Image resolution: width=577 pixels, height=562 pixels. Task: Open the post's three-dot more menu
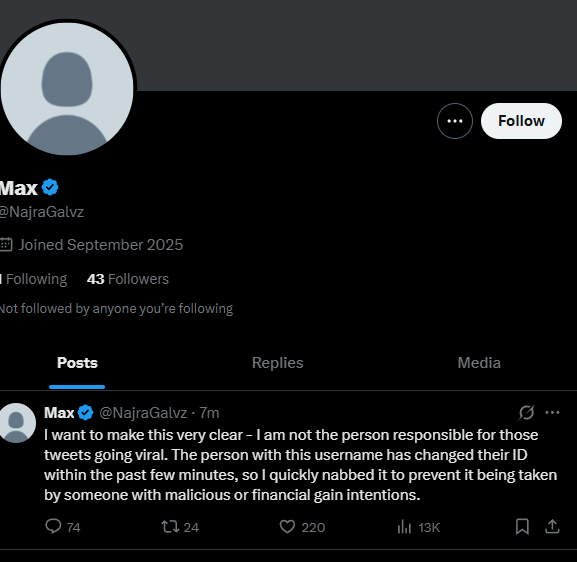point(552,413)
